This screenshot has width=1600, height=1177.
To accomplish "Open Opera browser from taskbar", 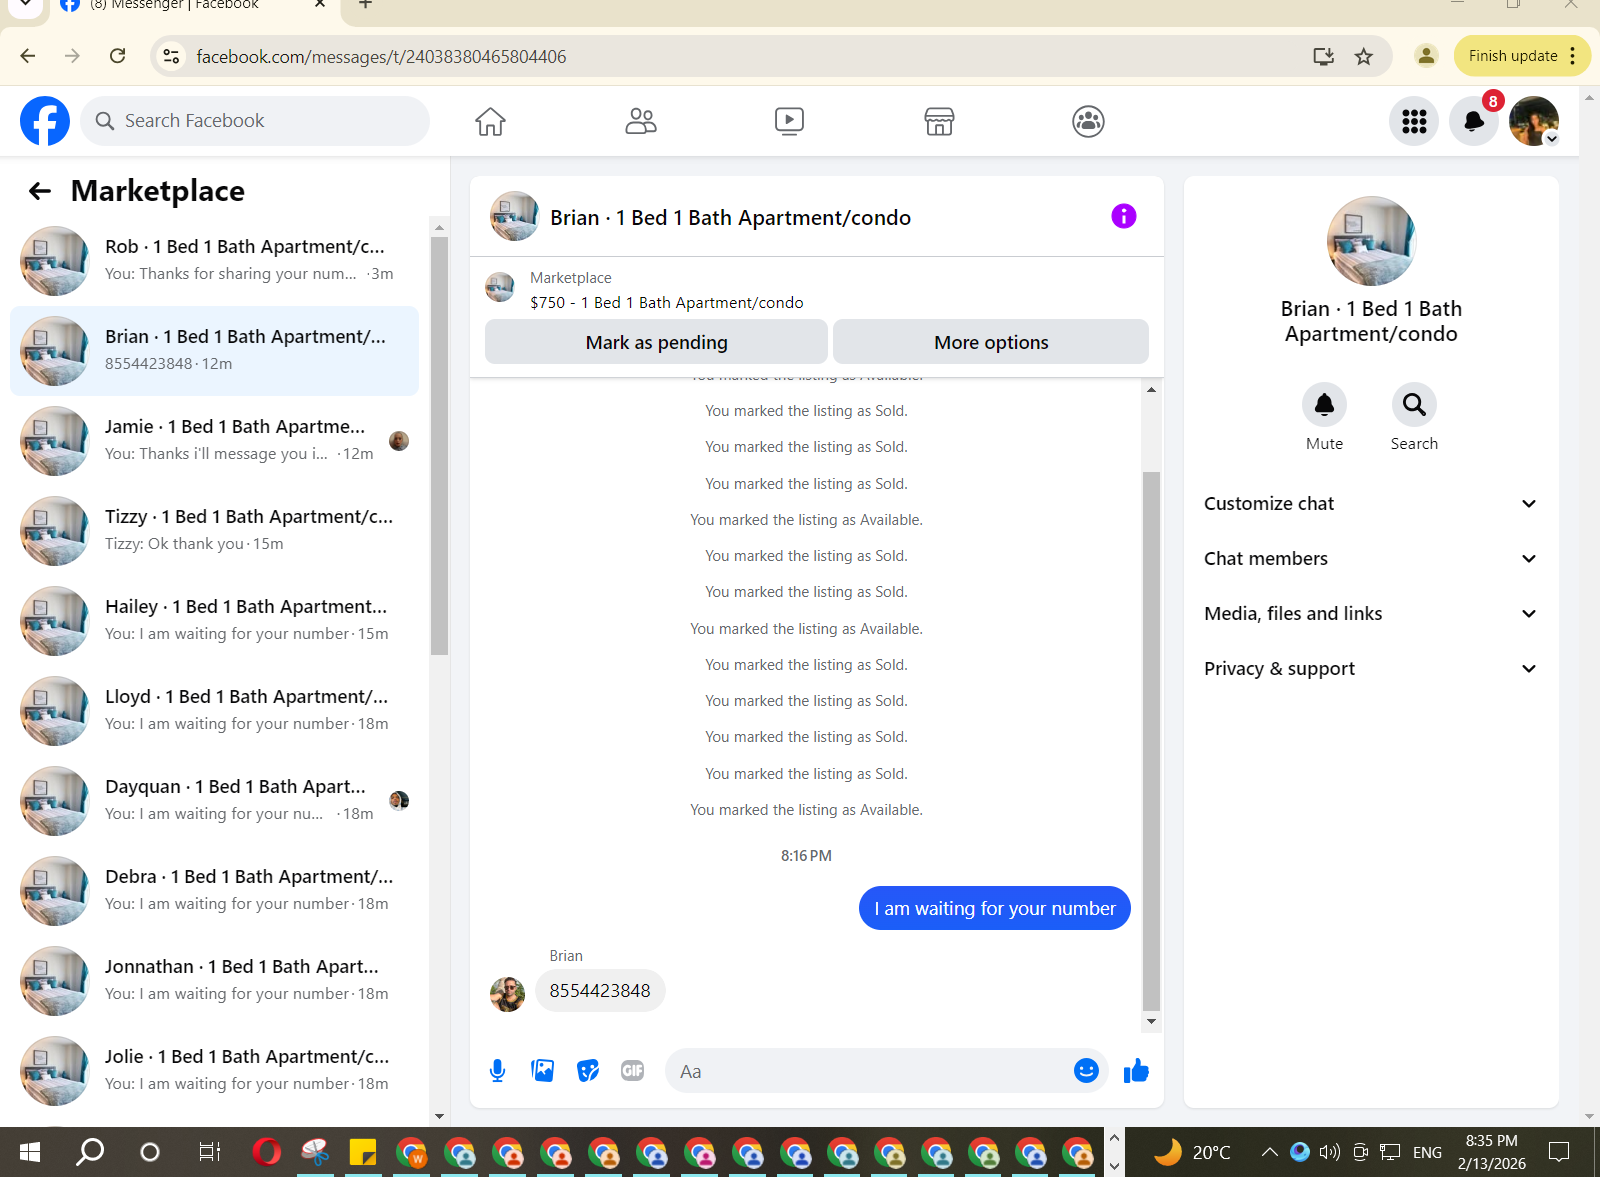I will coord(267,1152).
